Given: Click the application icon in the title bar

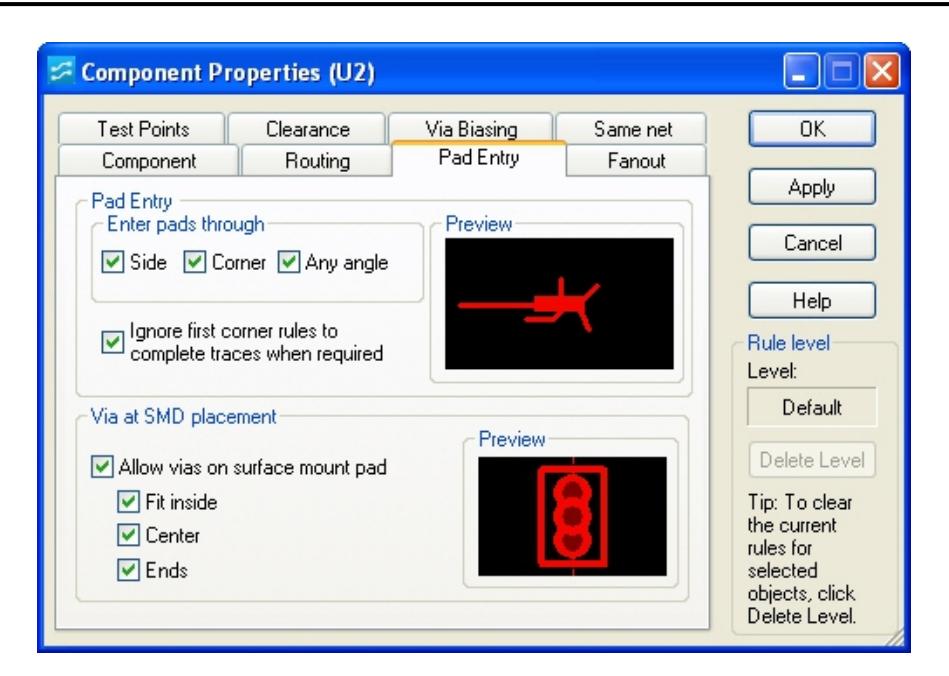Looking at the screenshot, I should click(62, 72).
